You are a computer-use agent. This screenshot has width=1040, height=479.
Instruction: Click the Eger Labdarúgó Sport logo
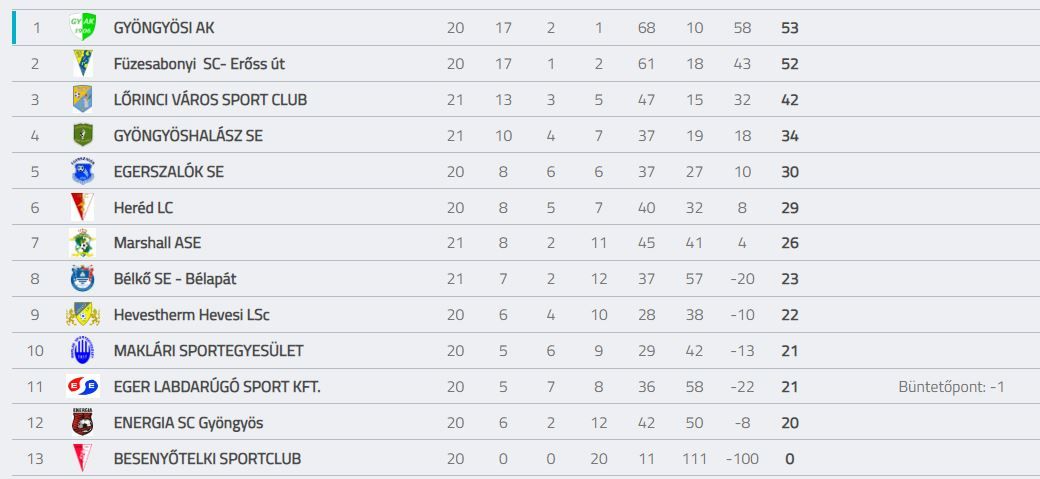tap(83, 387)
